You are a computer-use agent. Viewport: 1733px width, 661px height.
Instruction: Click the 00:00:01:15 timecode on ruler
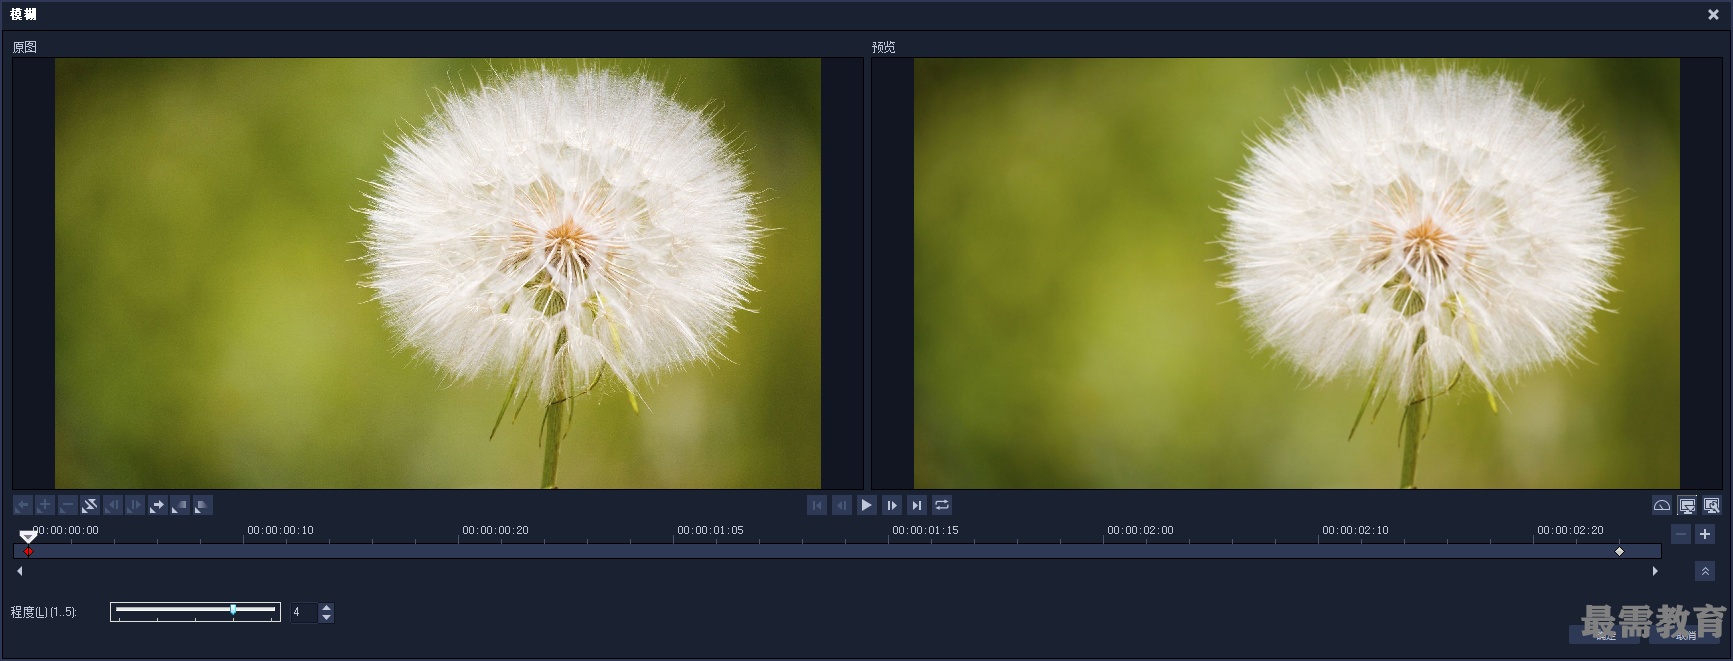pos(925,531)
